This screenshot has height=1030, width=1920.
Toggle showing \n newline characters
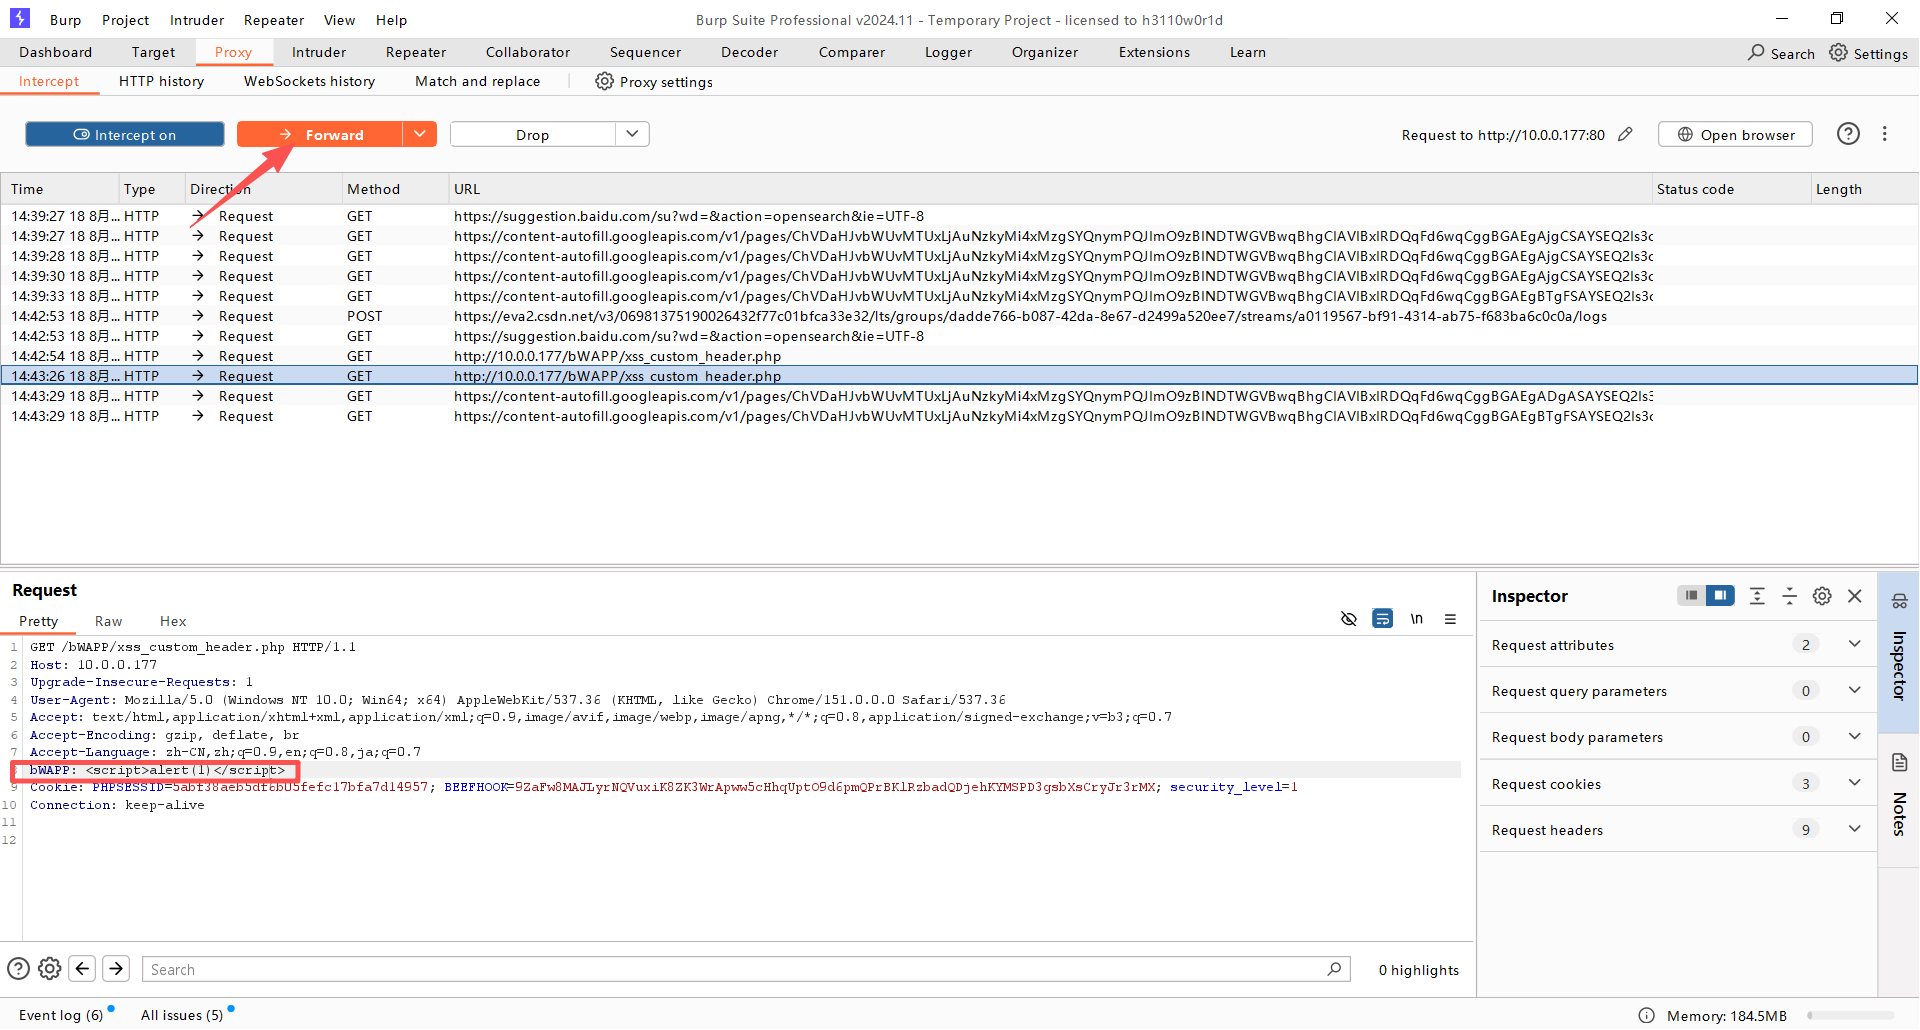1416,619
